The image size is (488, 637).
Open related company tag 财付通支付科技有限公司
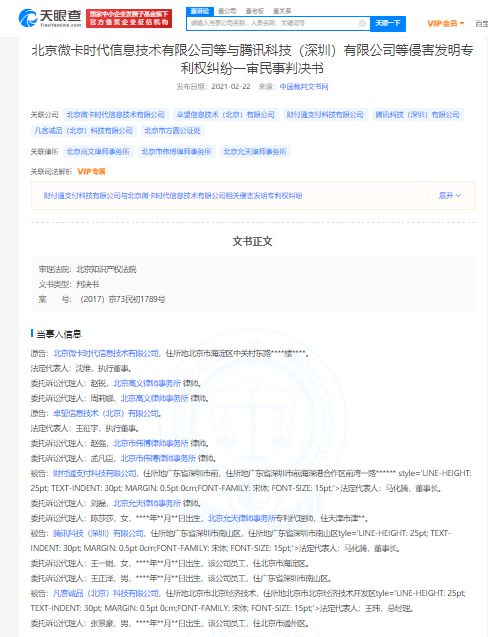[325, 115]
